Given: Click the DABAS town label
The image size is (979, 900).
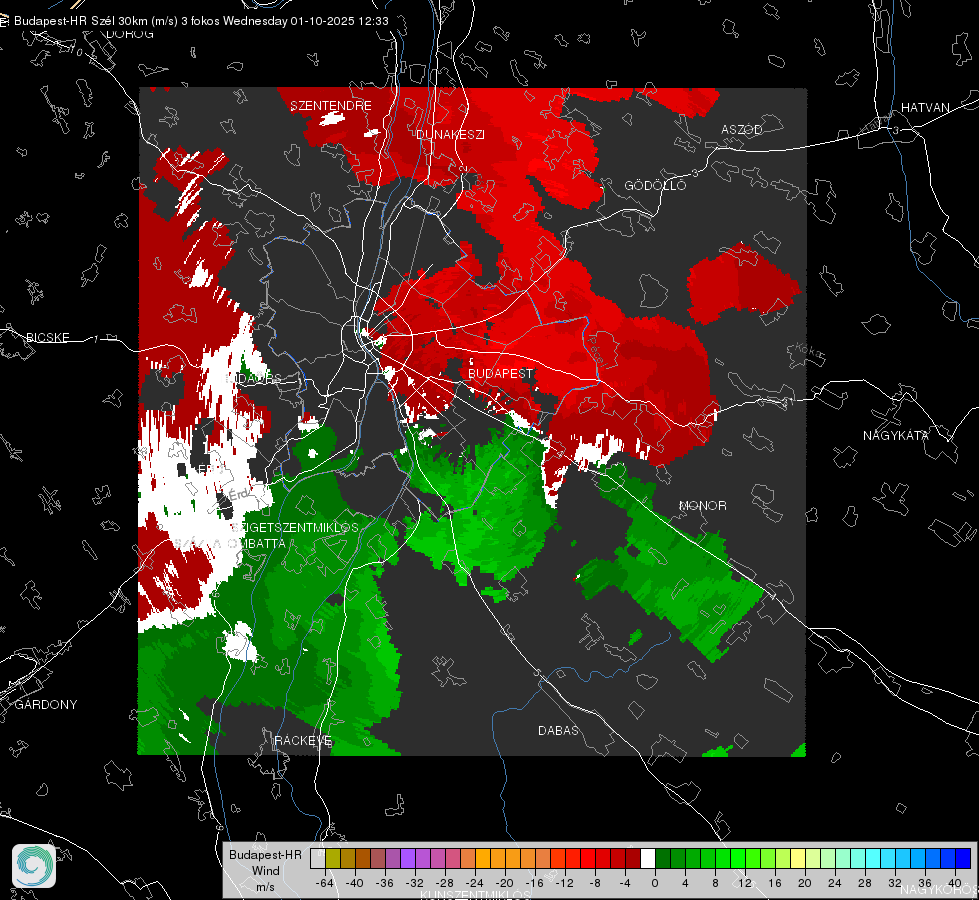Looking at the screenshot, I should pyautogui.click(x=558, y=730).
